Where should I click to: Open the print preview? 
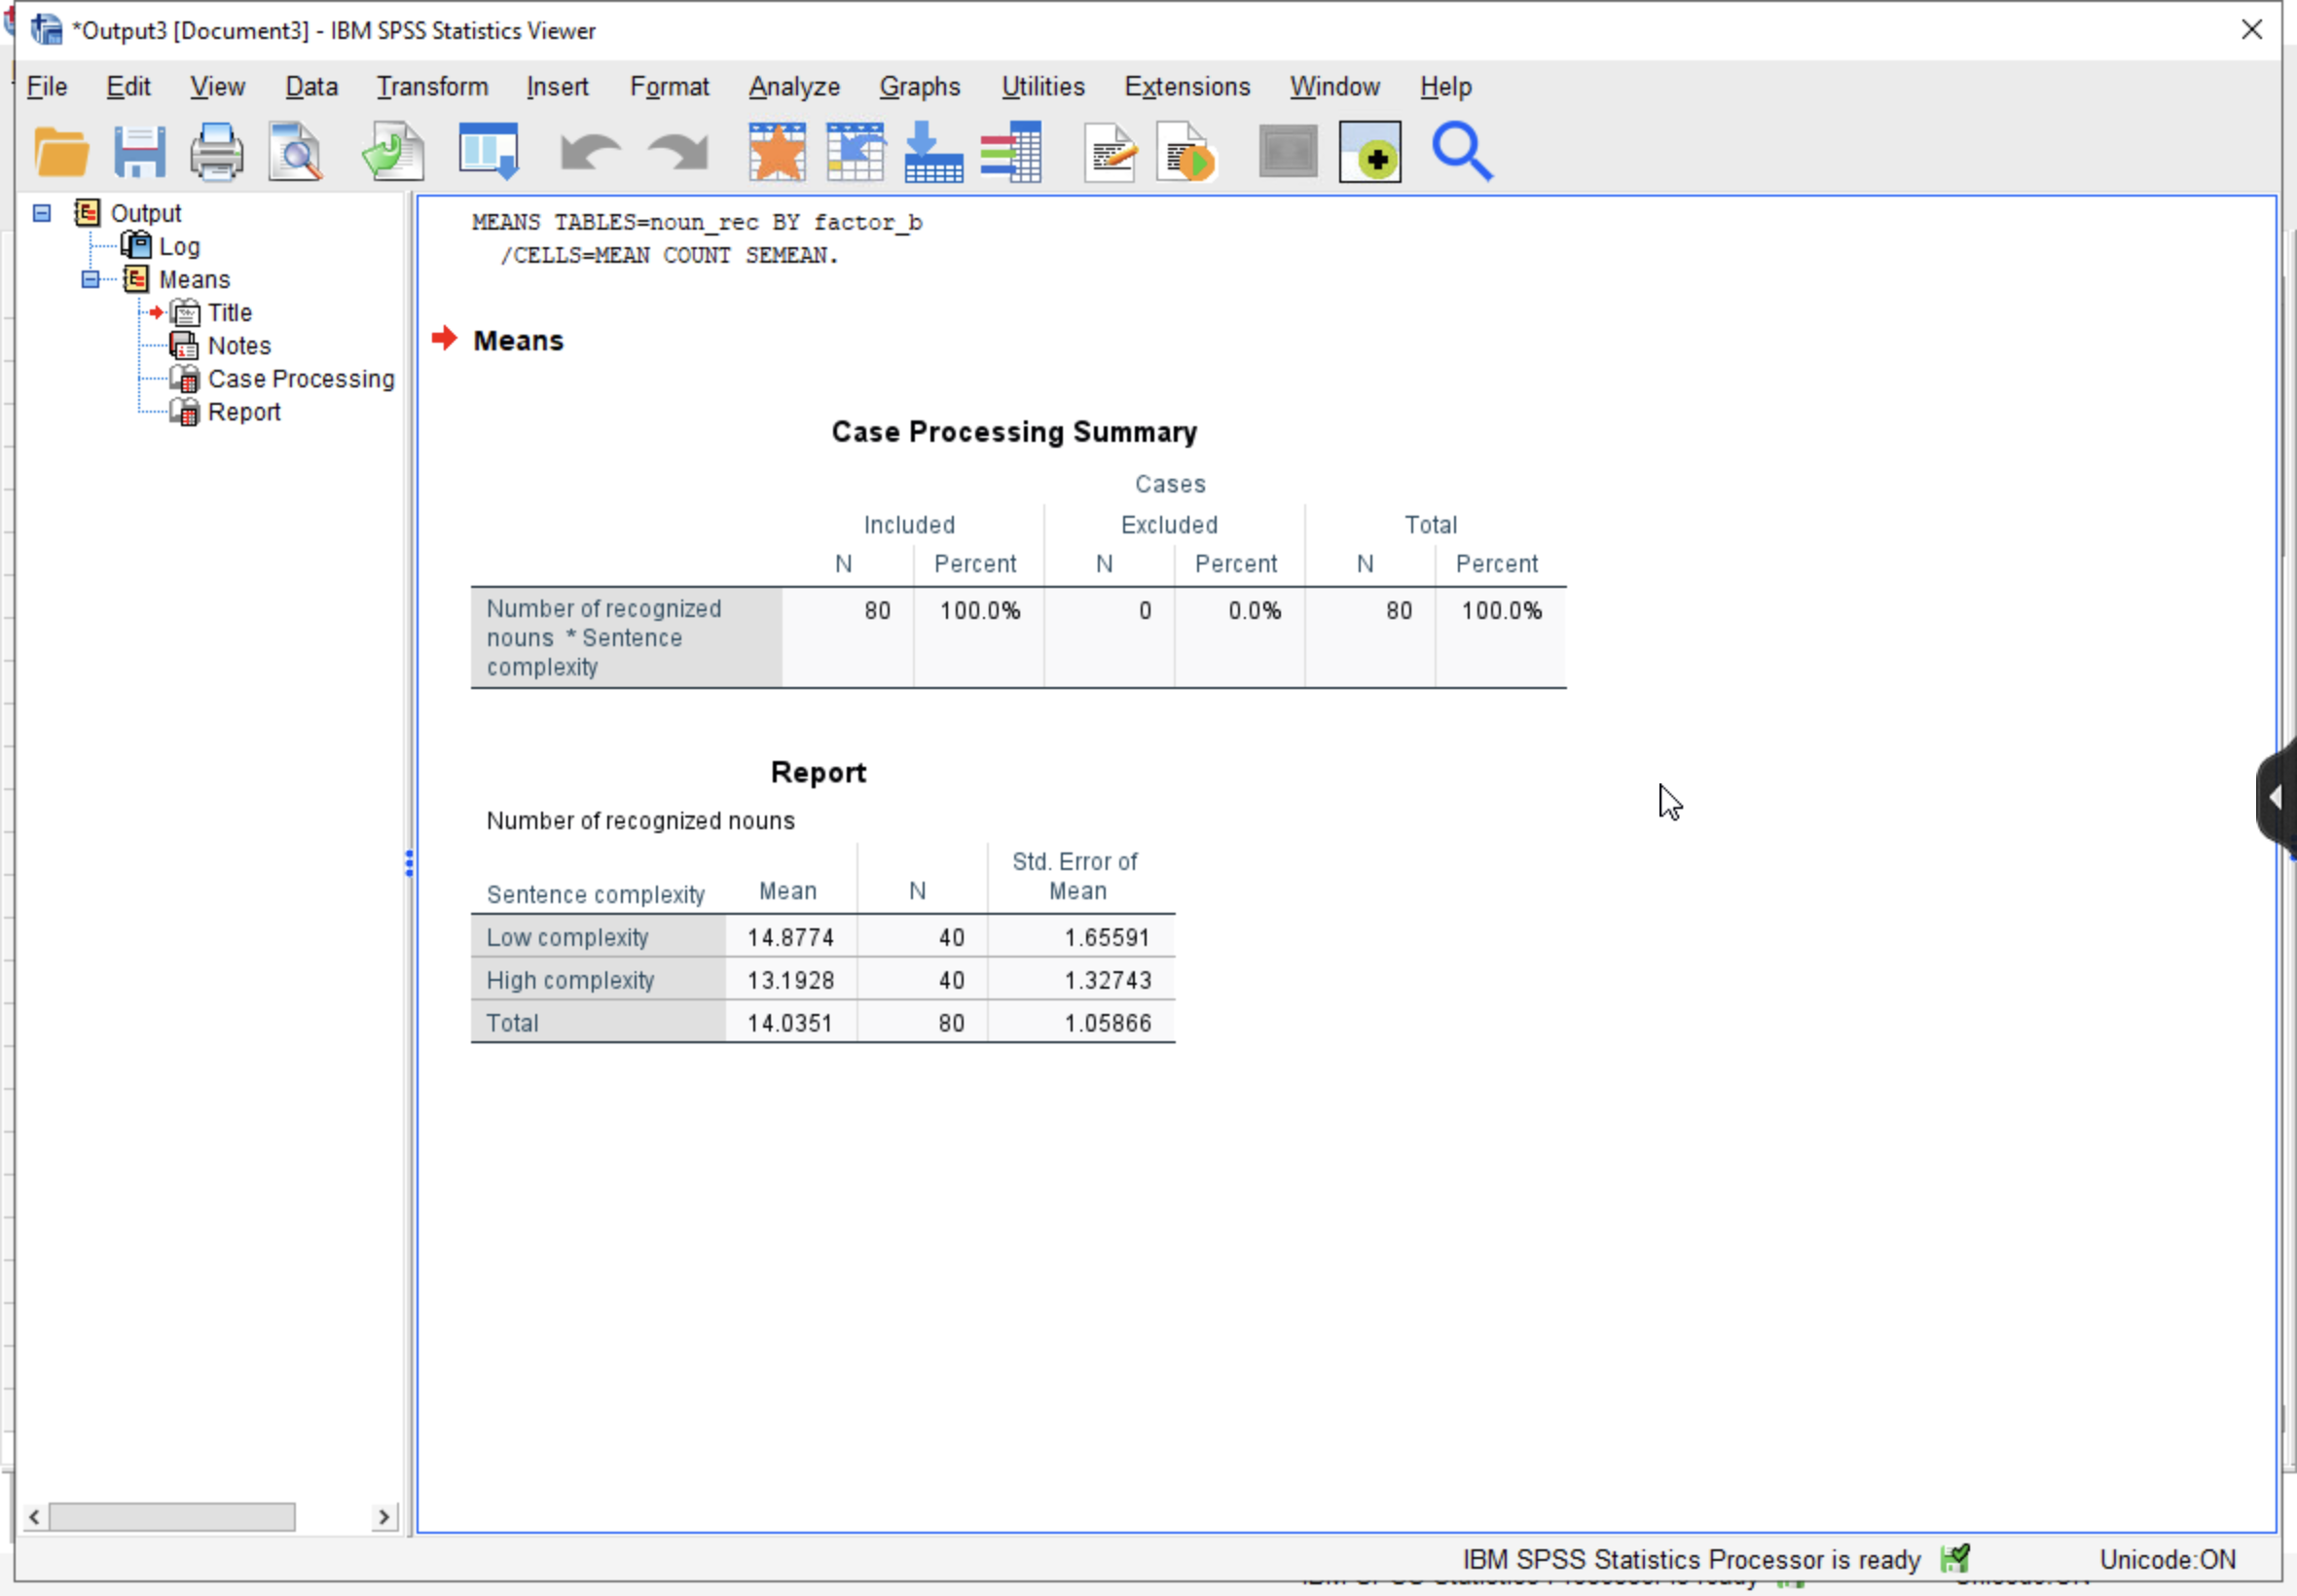pyautogui.click(x=294, y=151)
